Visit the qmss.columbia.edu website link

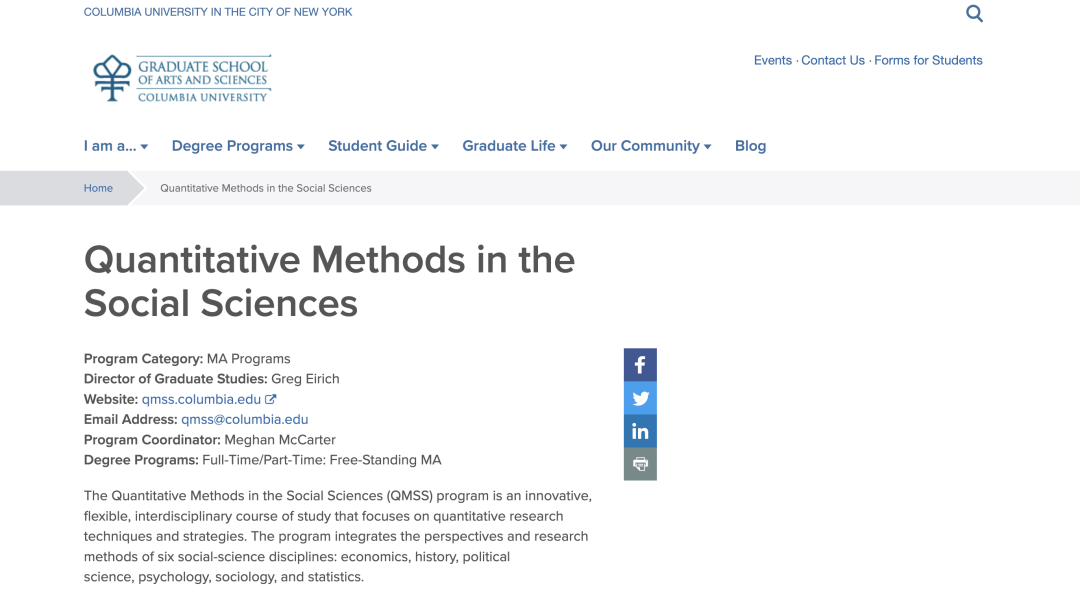[x=201, y=399]
